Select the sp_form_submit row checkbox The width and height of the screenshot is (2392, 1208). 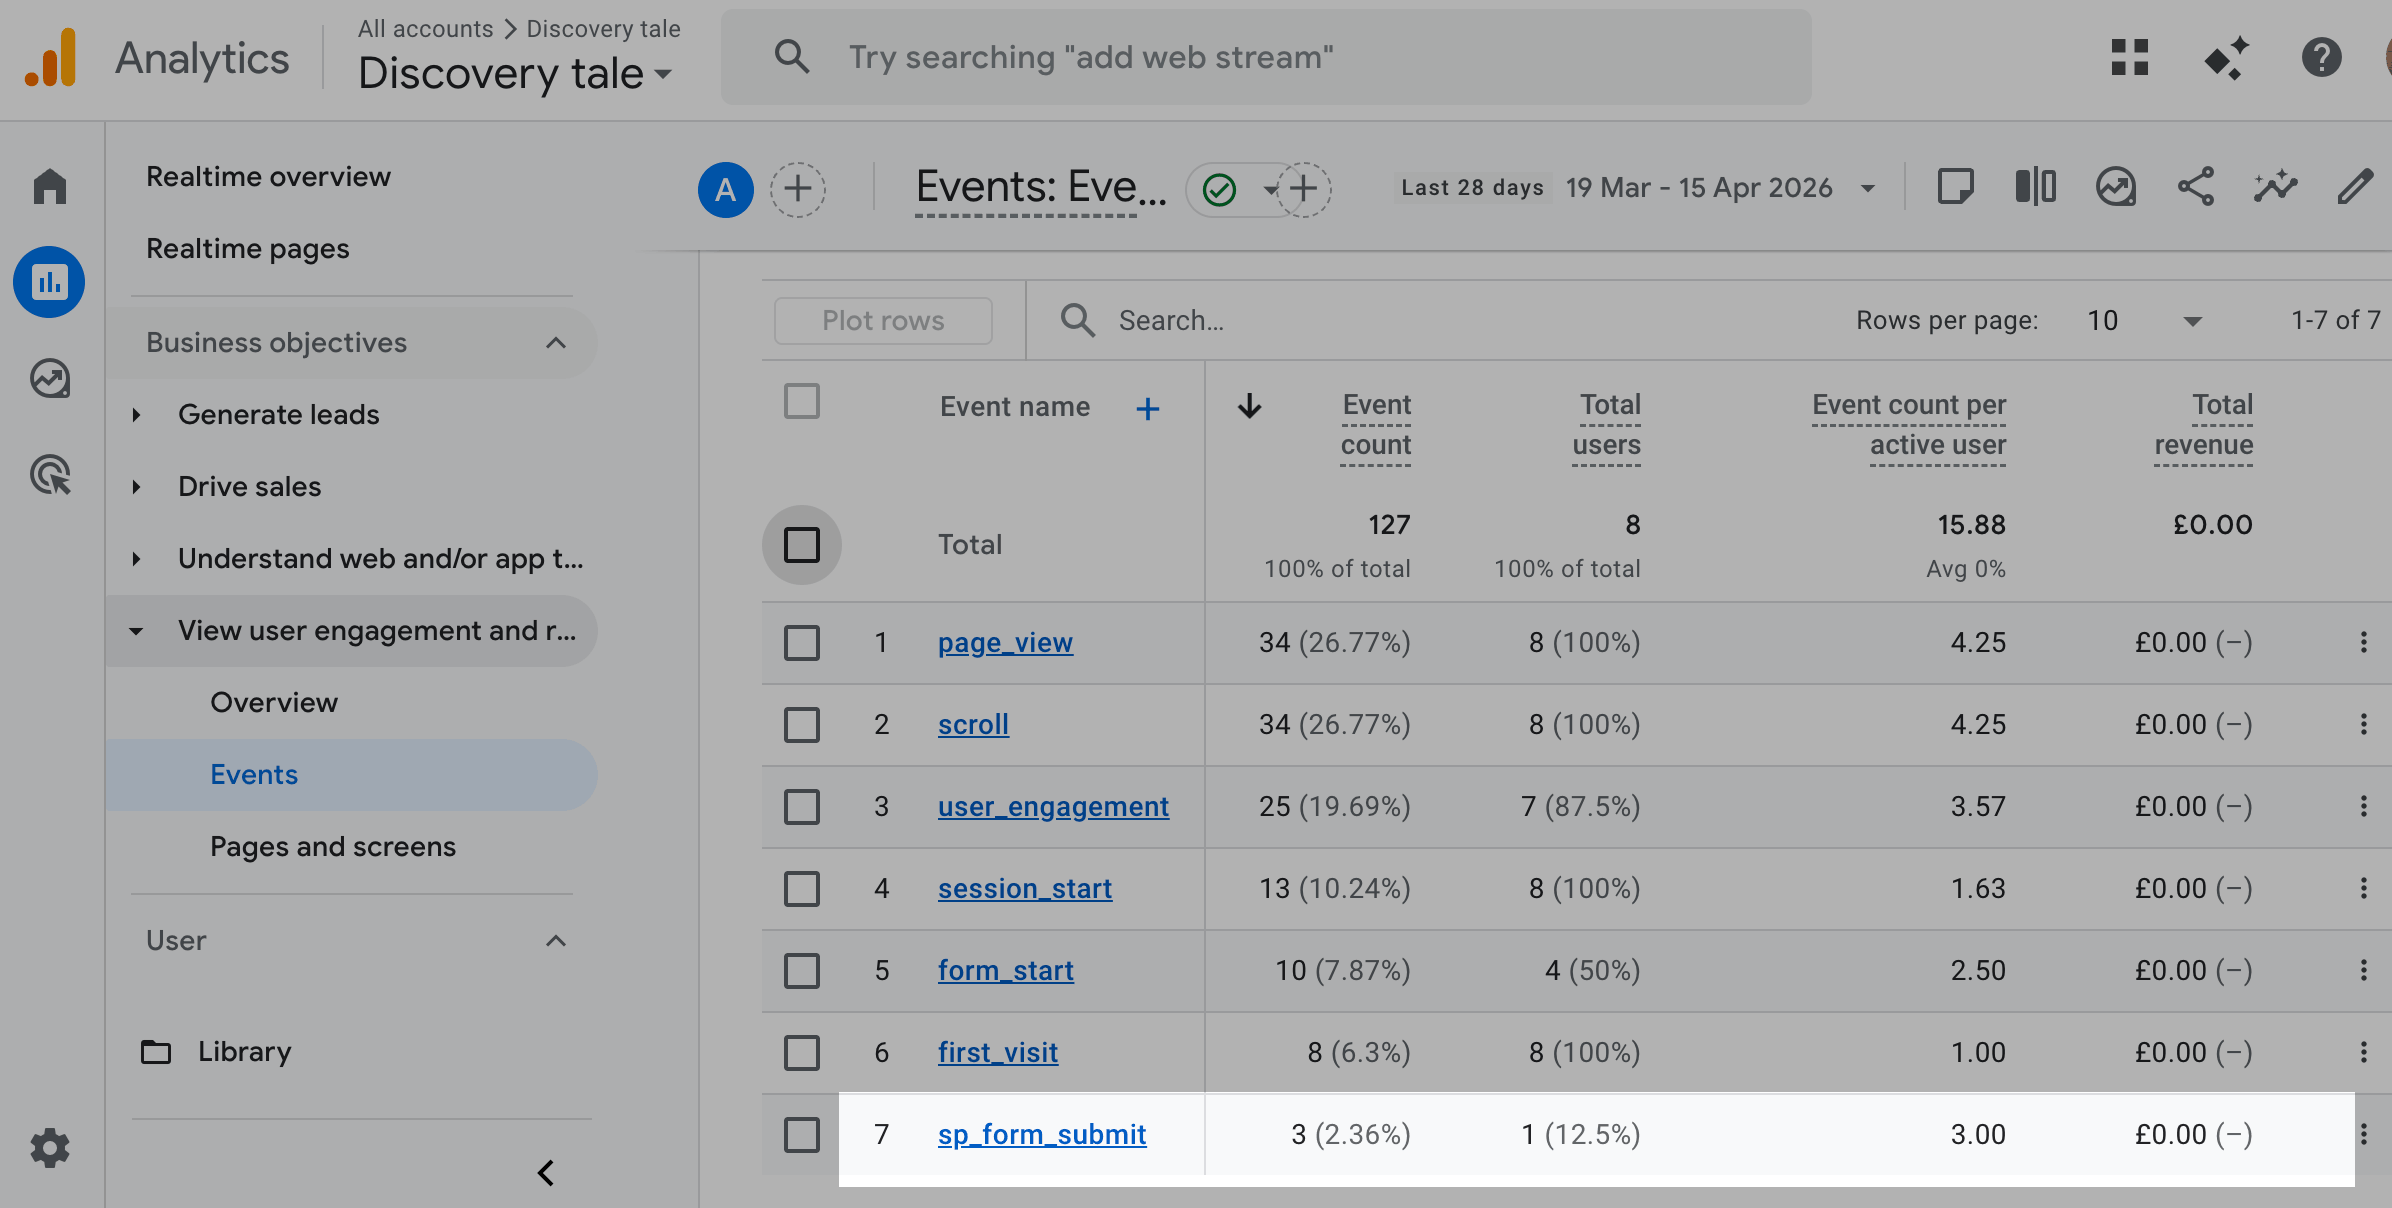(801, 1135)
